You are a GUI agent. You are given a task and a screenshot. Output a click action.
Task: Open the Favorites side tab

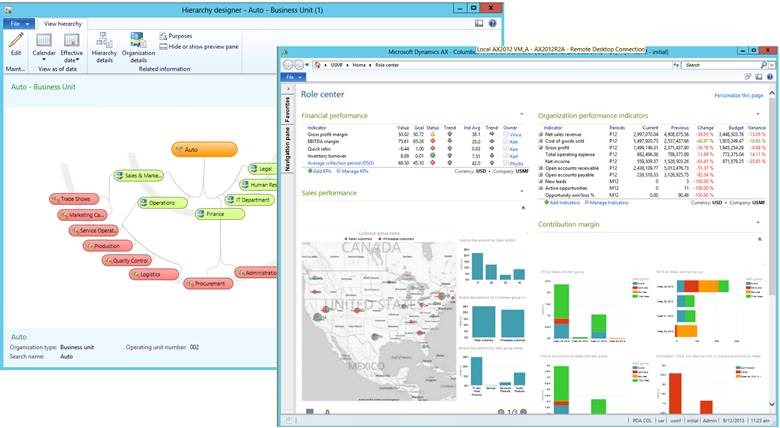pyautogui.click(x=288, y=109)
